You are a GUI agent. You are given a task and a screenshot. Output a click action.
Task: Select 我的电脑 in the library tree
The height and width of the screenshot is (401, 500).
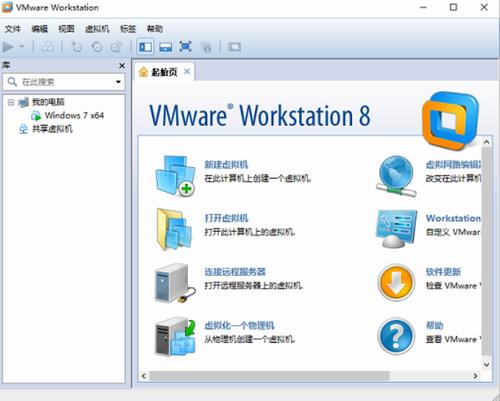tap(48, 102)
